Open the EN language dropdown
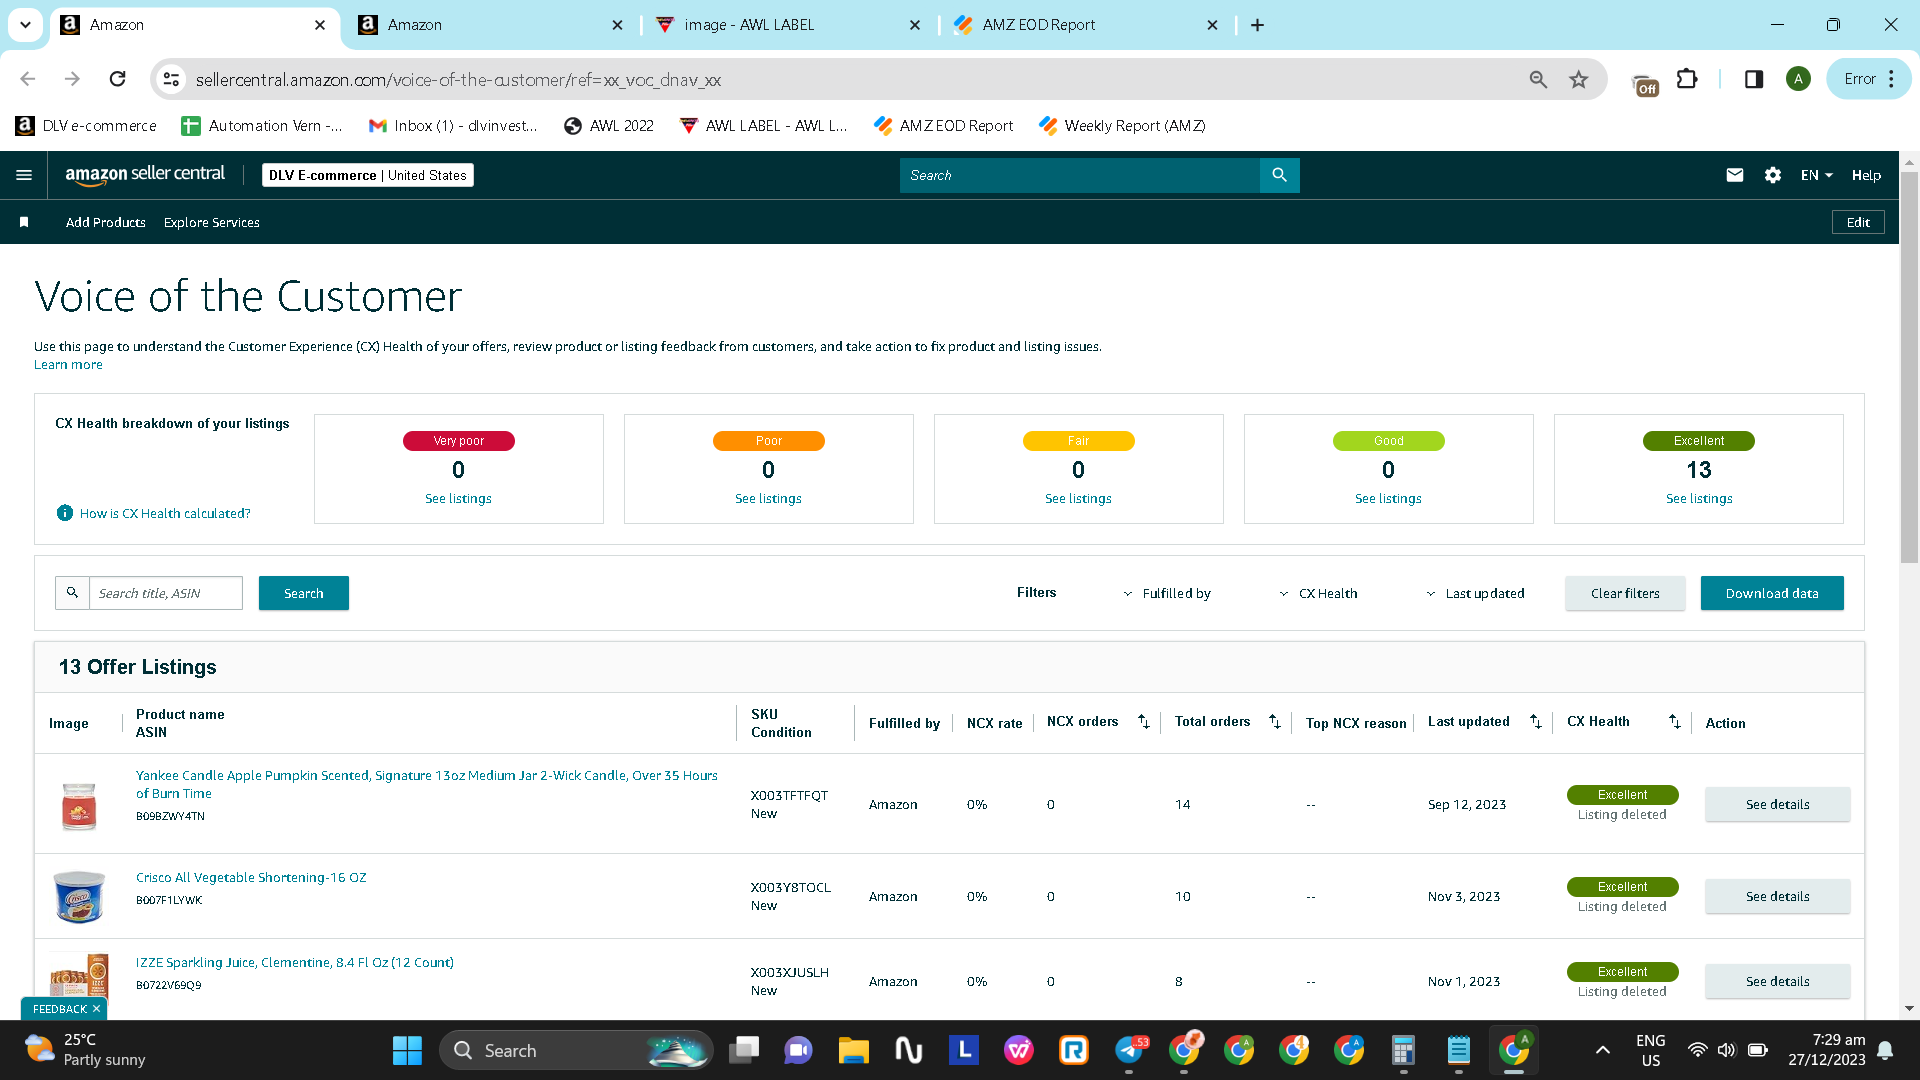Image resolution: width=1920 pixels, height=1080 pixels. pos(1817,175)
